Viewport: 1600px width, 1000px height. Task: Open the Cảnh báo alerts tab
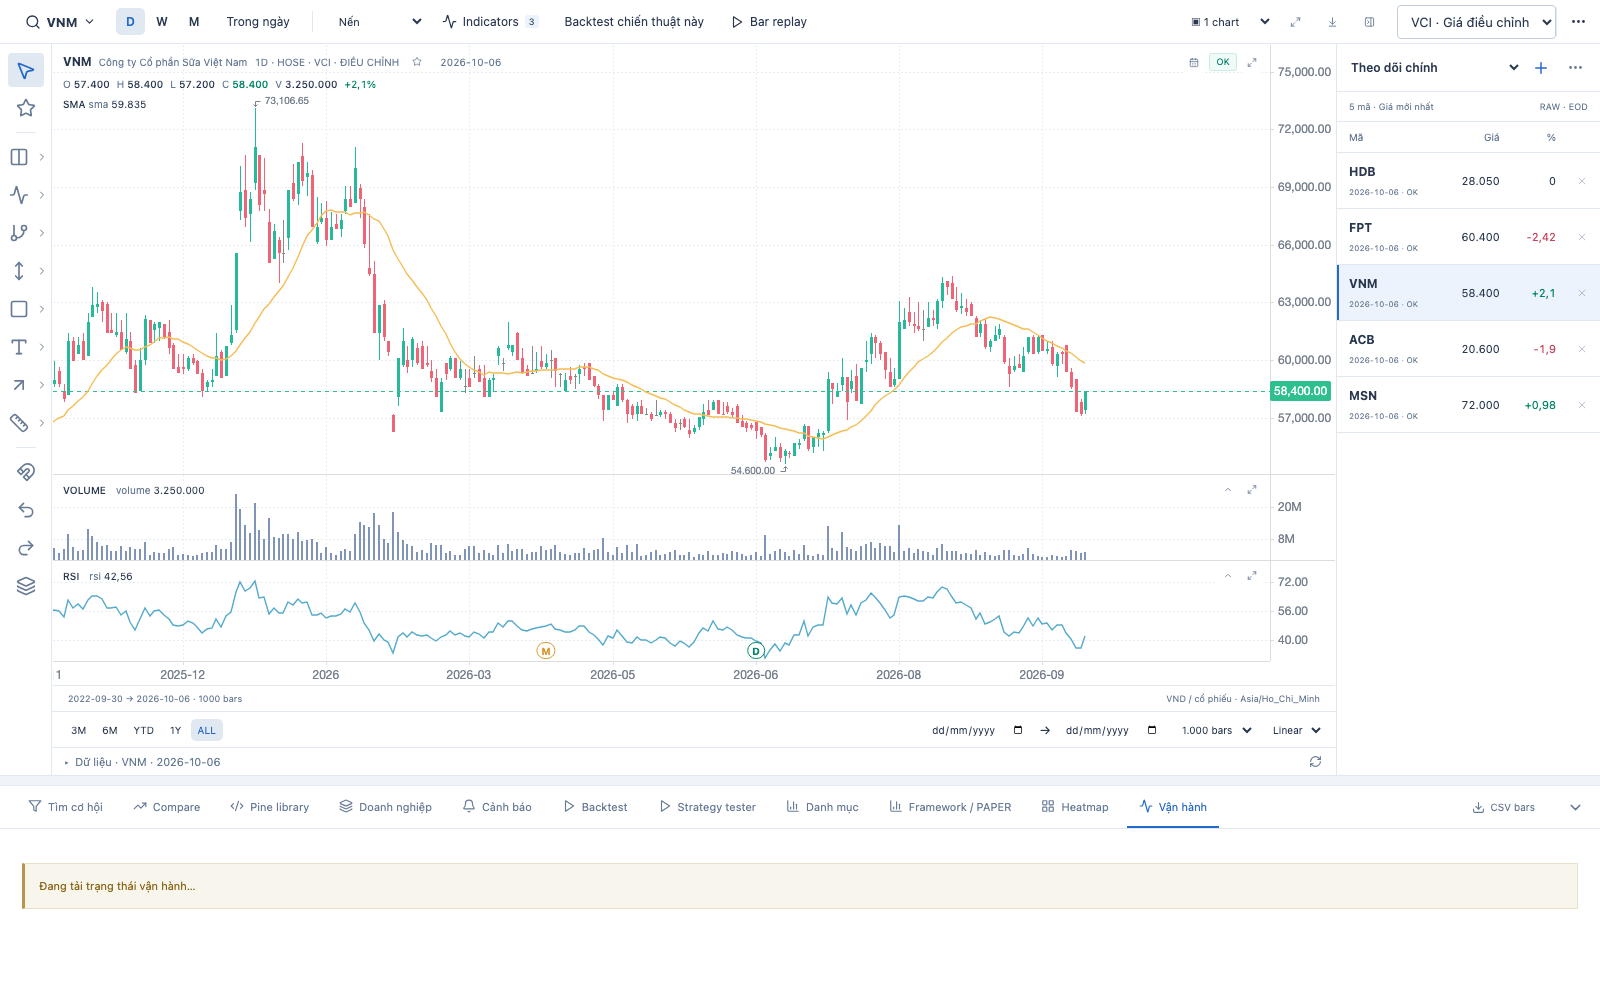tap(497, 807)
